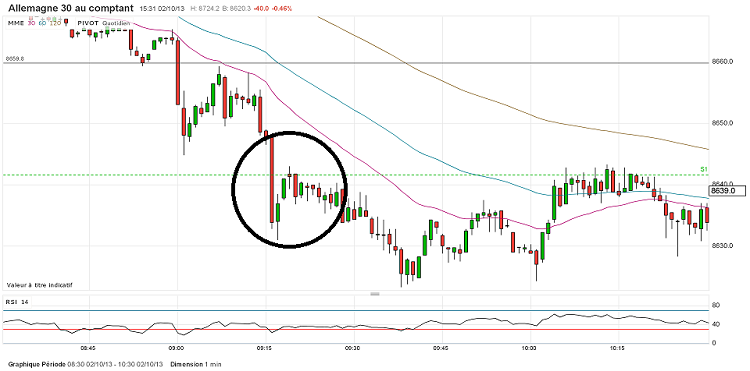Screen dimensions: 750x371
Task: Click the S1 pivot level label
Action: click(x=704, y=169)
